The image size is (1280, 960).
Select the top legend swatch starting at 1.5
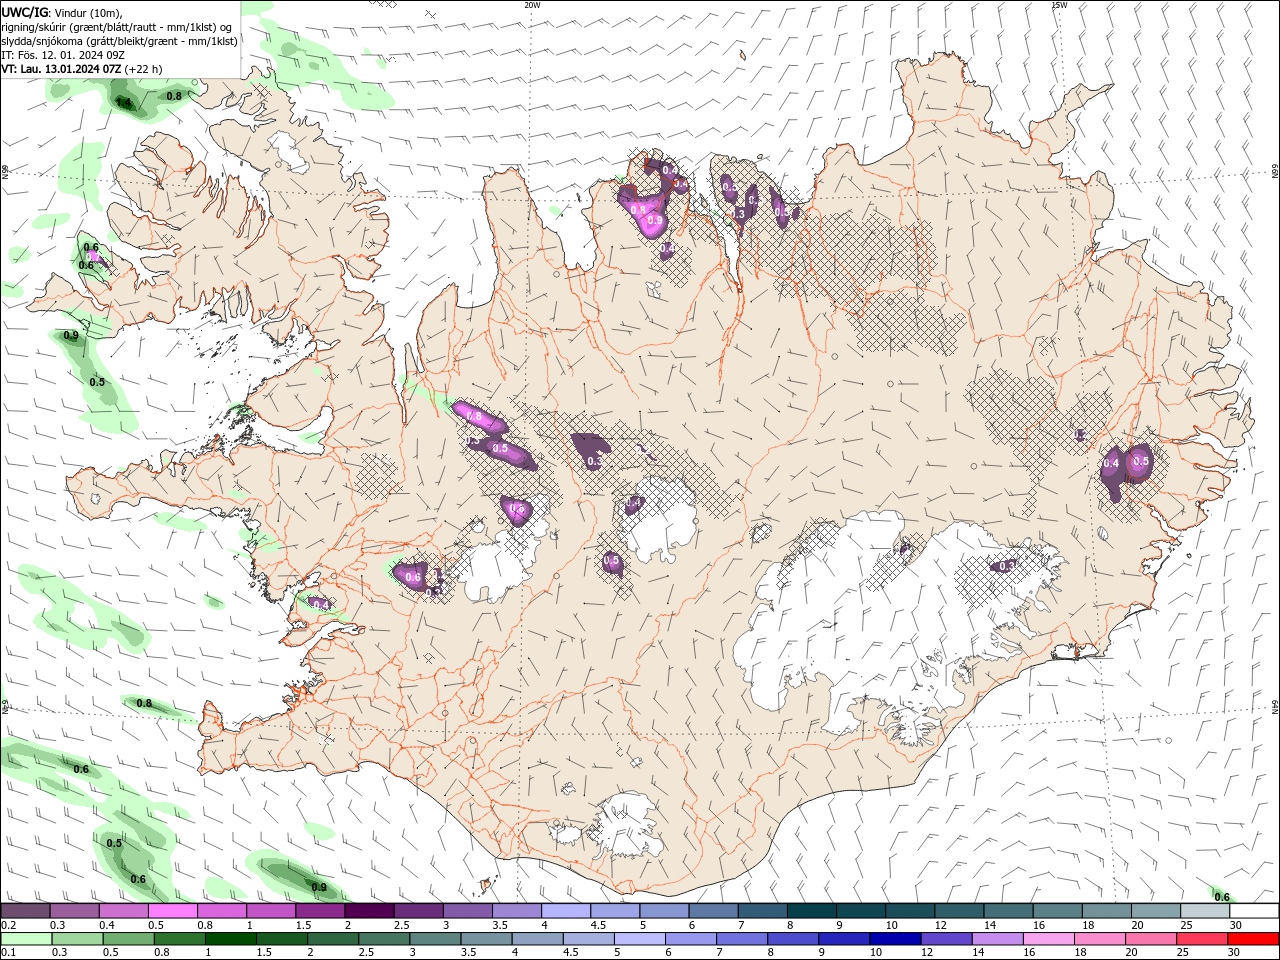click(x=320, y=911)
